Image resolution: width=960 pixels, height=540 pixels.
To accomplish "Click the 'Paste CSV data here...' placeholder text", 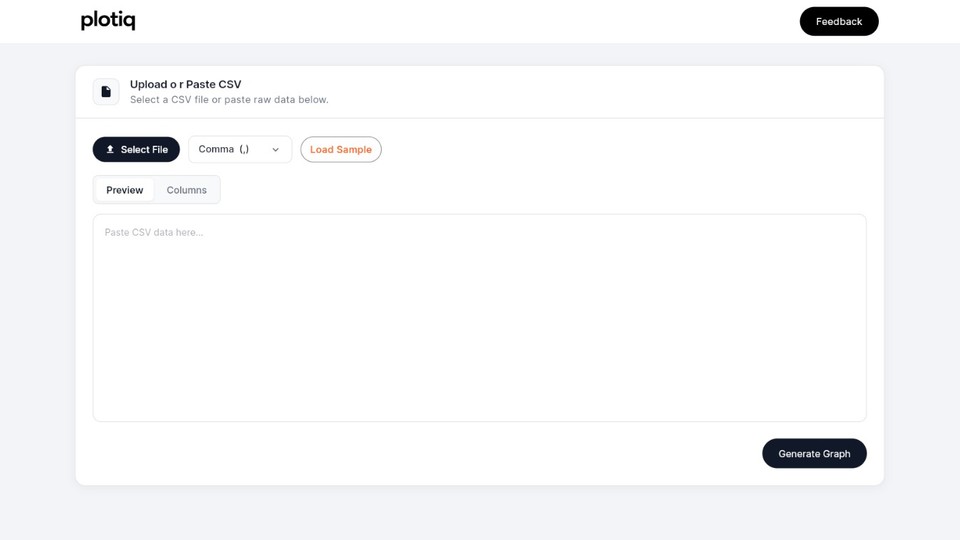I will coord(154,232).
